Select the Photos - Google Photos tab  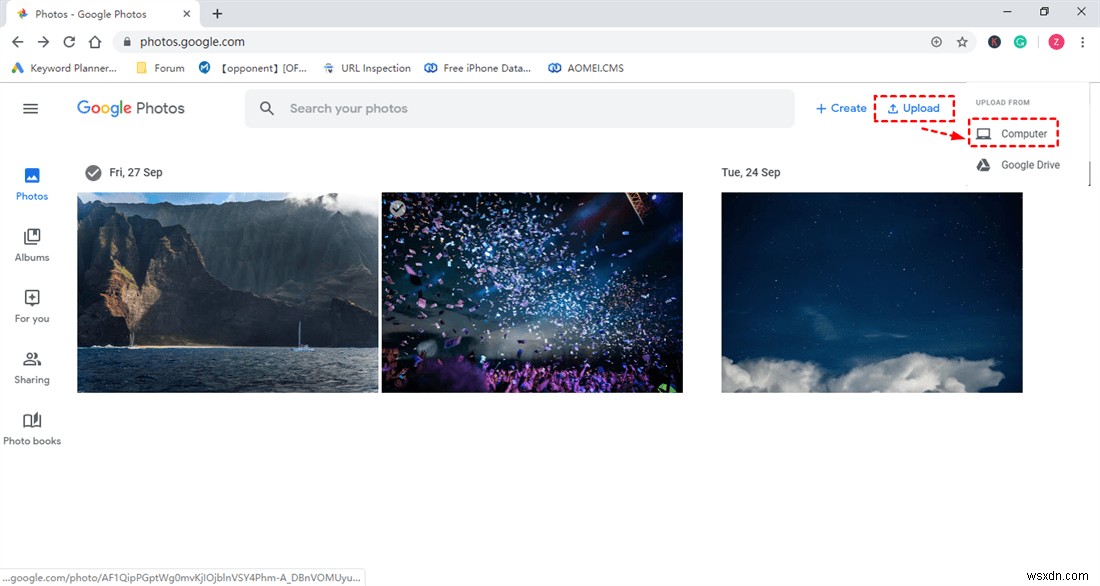(x=103, y=14)
